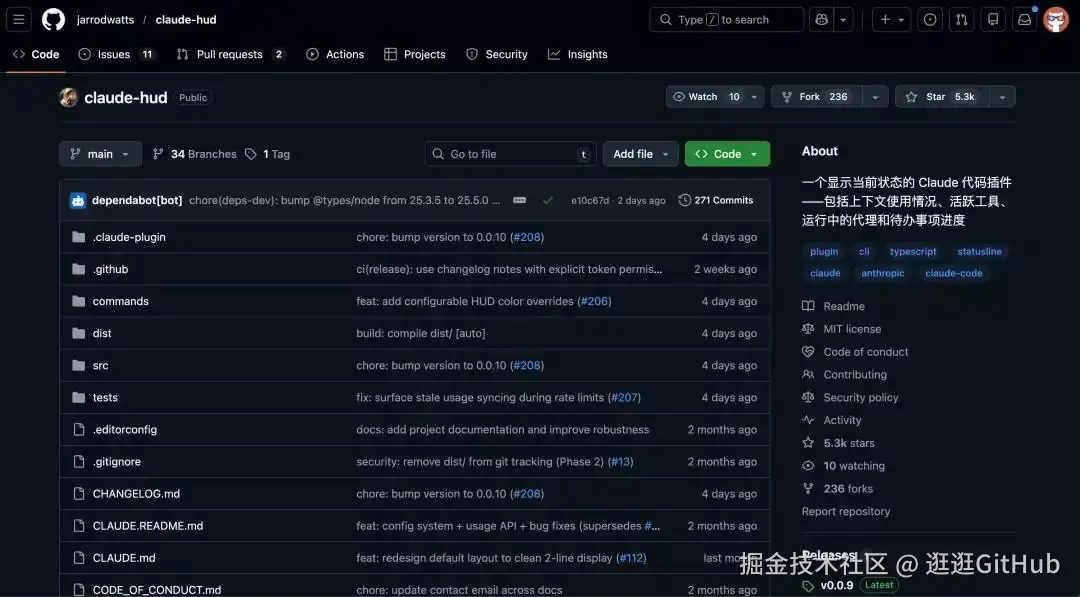Click the statusline topic tag

coord(979,251)
